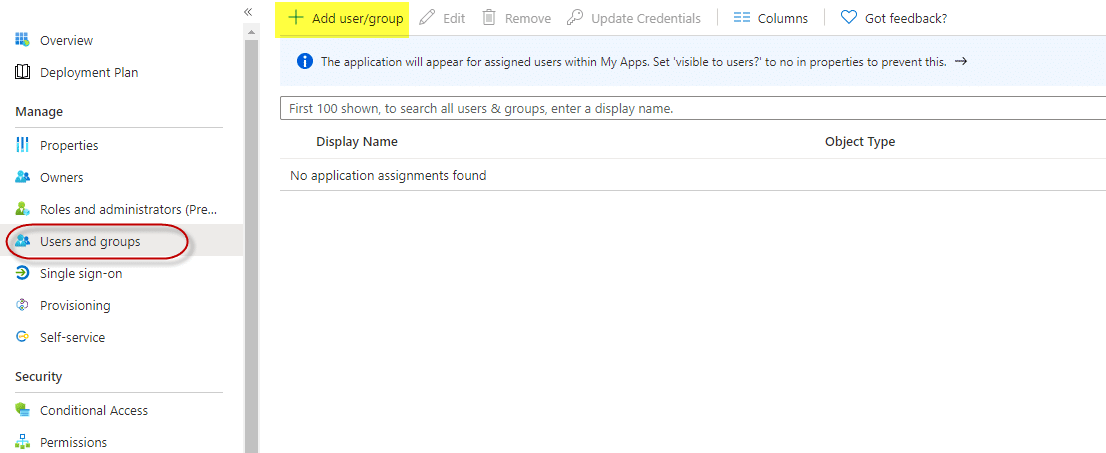Image resolution: width=1106 pixels, height=453 pixels.
Task: Open Roles and administrators menu item
Action: (x=128, y=209)
